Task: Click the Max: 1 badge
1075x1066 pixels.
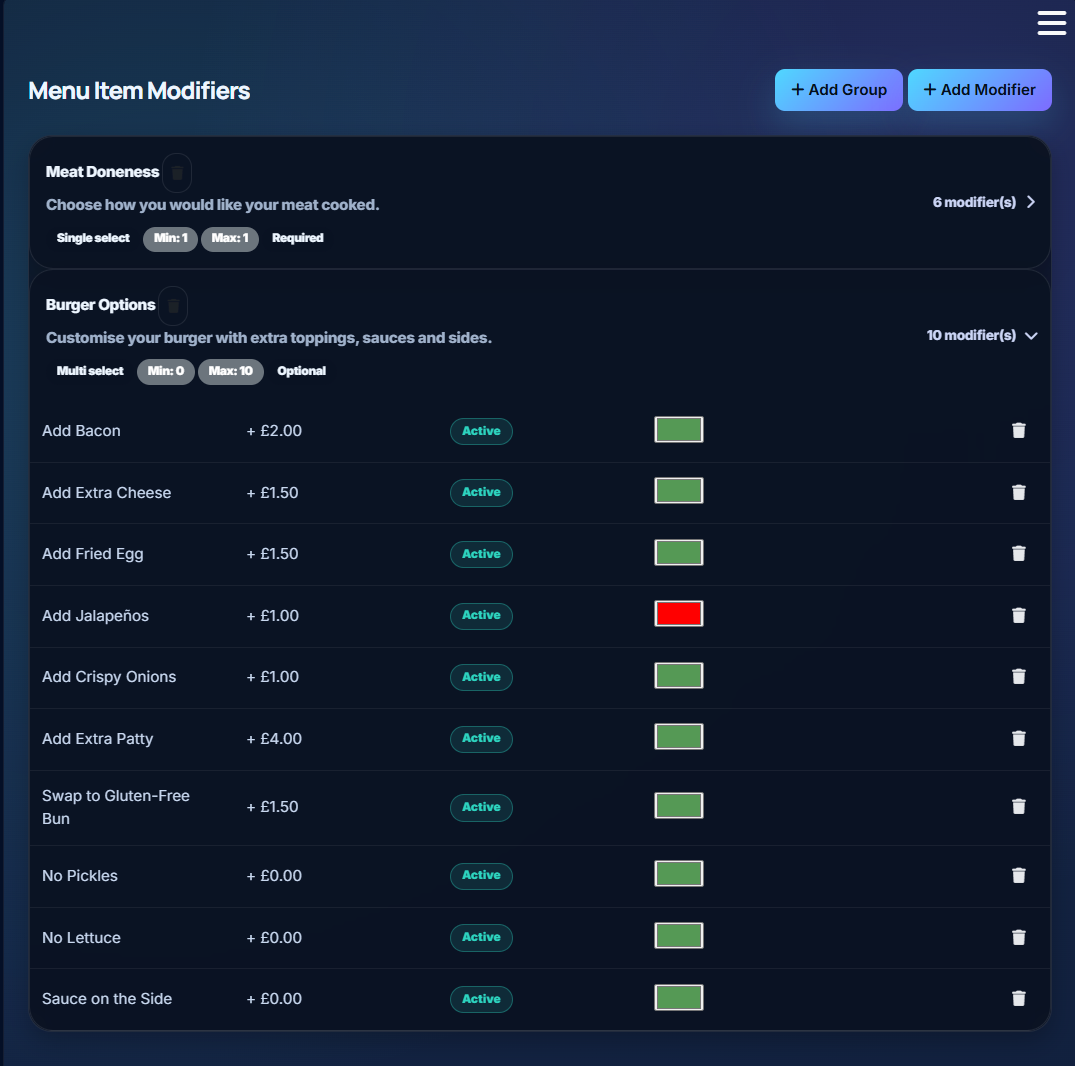Action: 230,239
